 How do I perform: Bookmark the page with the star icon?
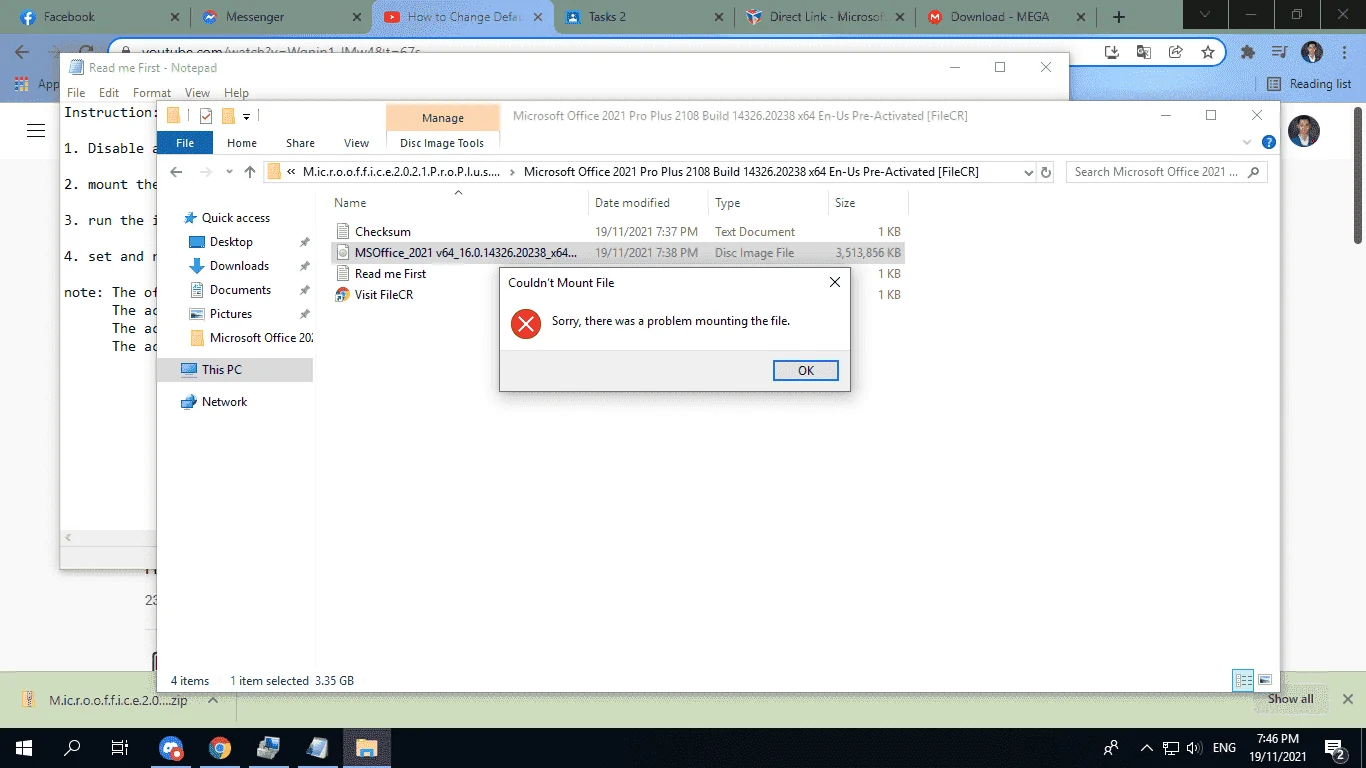coord(1208,52)
